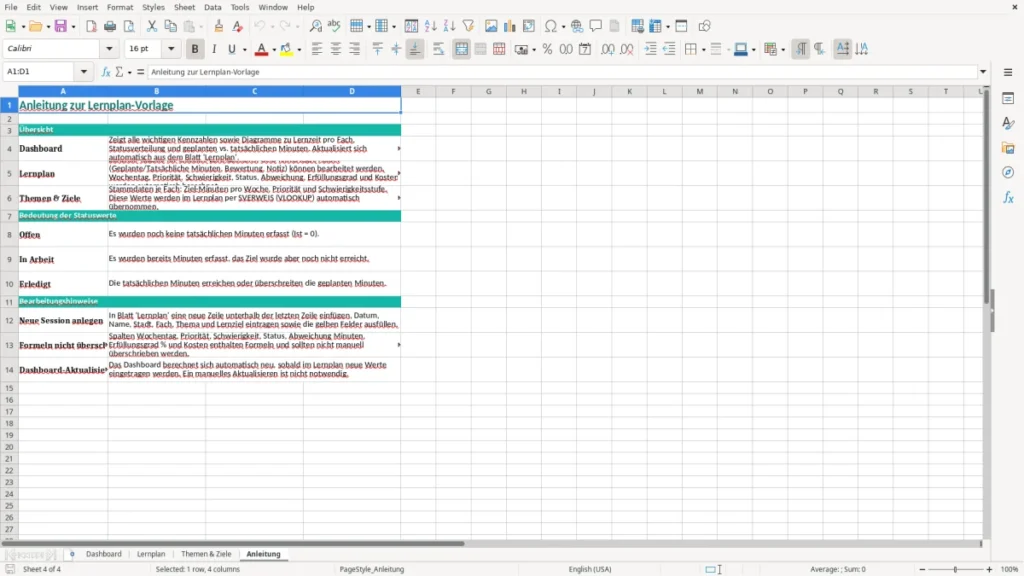
Task: Open the underline style dropdown
Action: point(245,50)
